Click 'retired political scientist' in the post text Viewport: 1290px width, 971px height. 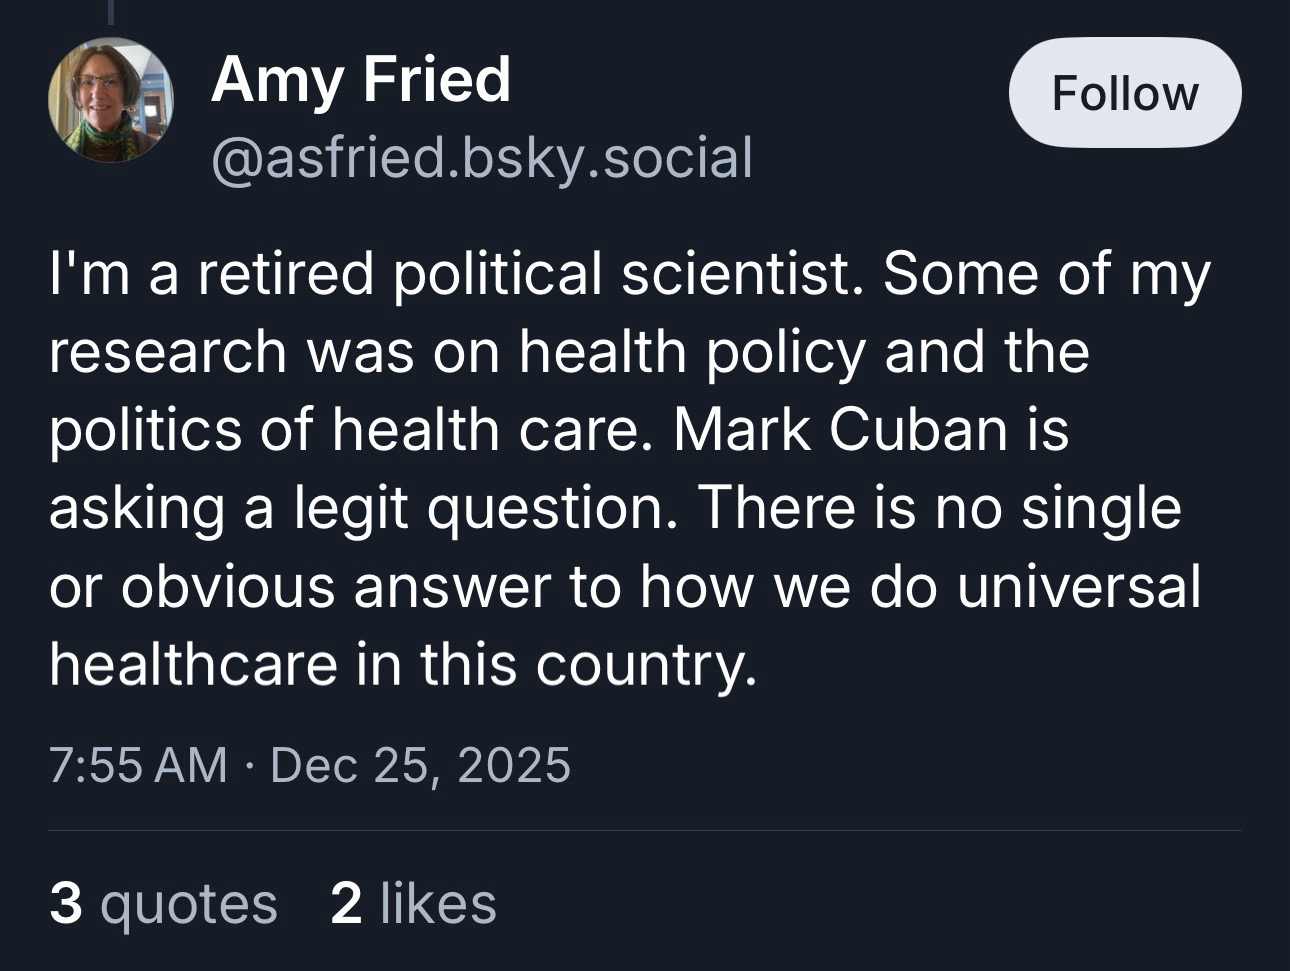pyautogui.click(x=523, y=274)
